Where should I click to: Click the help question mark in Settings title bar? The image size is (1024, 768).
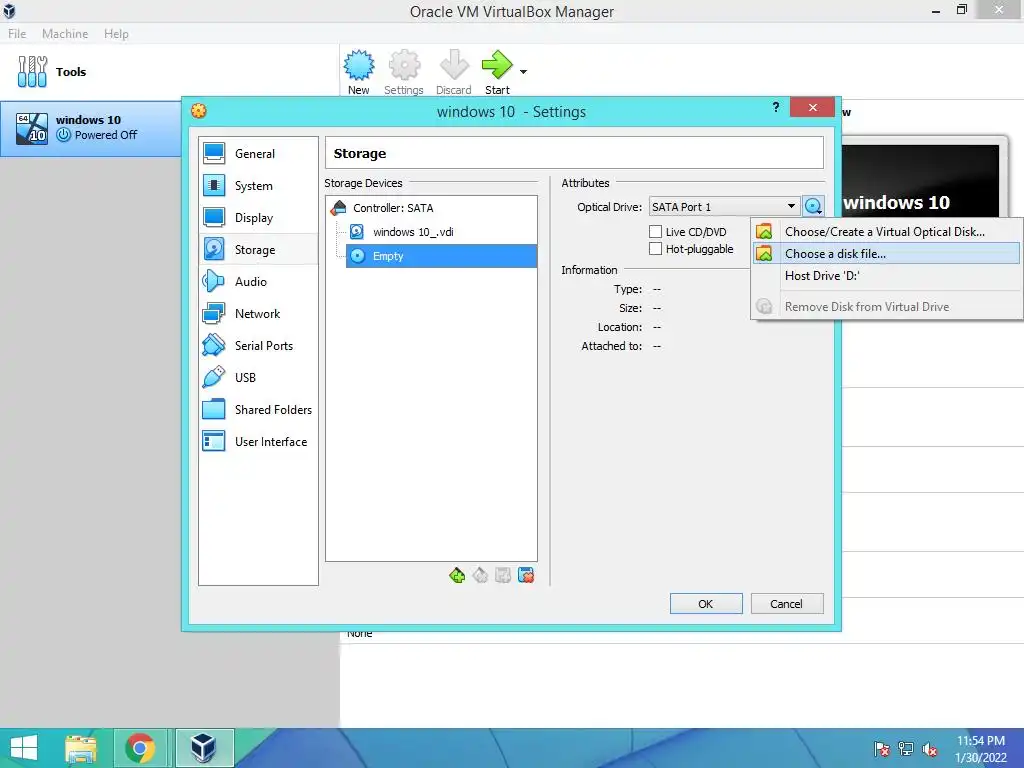[x=776, y=107]
